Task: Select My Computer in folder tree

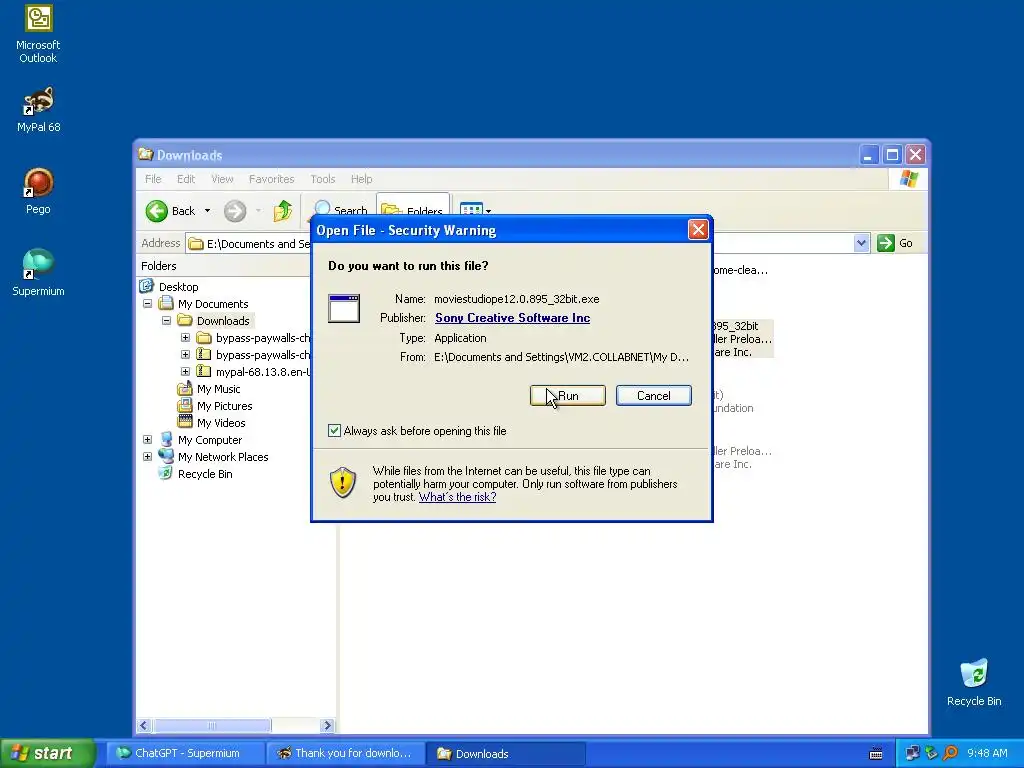Action: pyautogui.click(x=210, y=440)
